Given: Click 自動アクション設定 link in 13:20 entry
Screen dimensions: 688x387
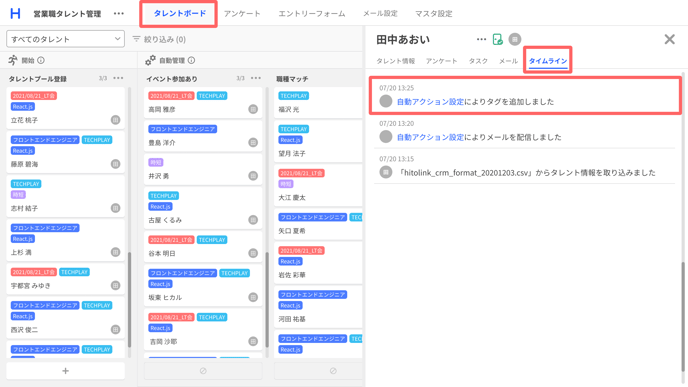Looking at the screenshot, I should [430, 137].
